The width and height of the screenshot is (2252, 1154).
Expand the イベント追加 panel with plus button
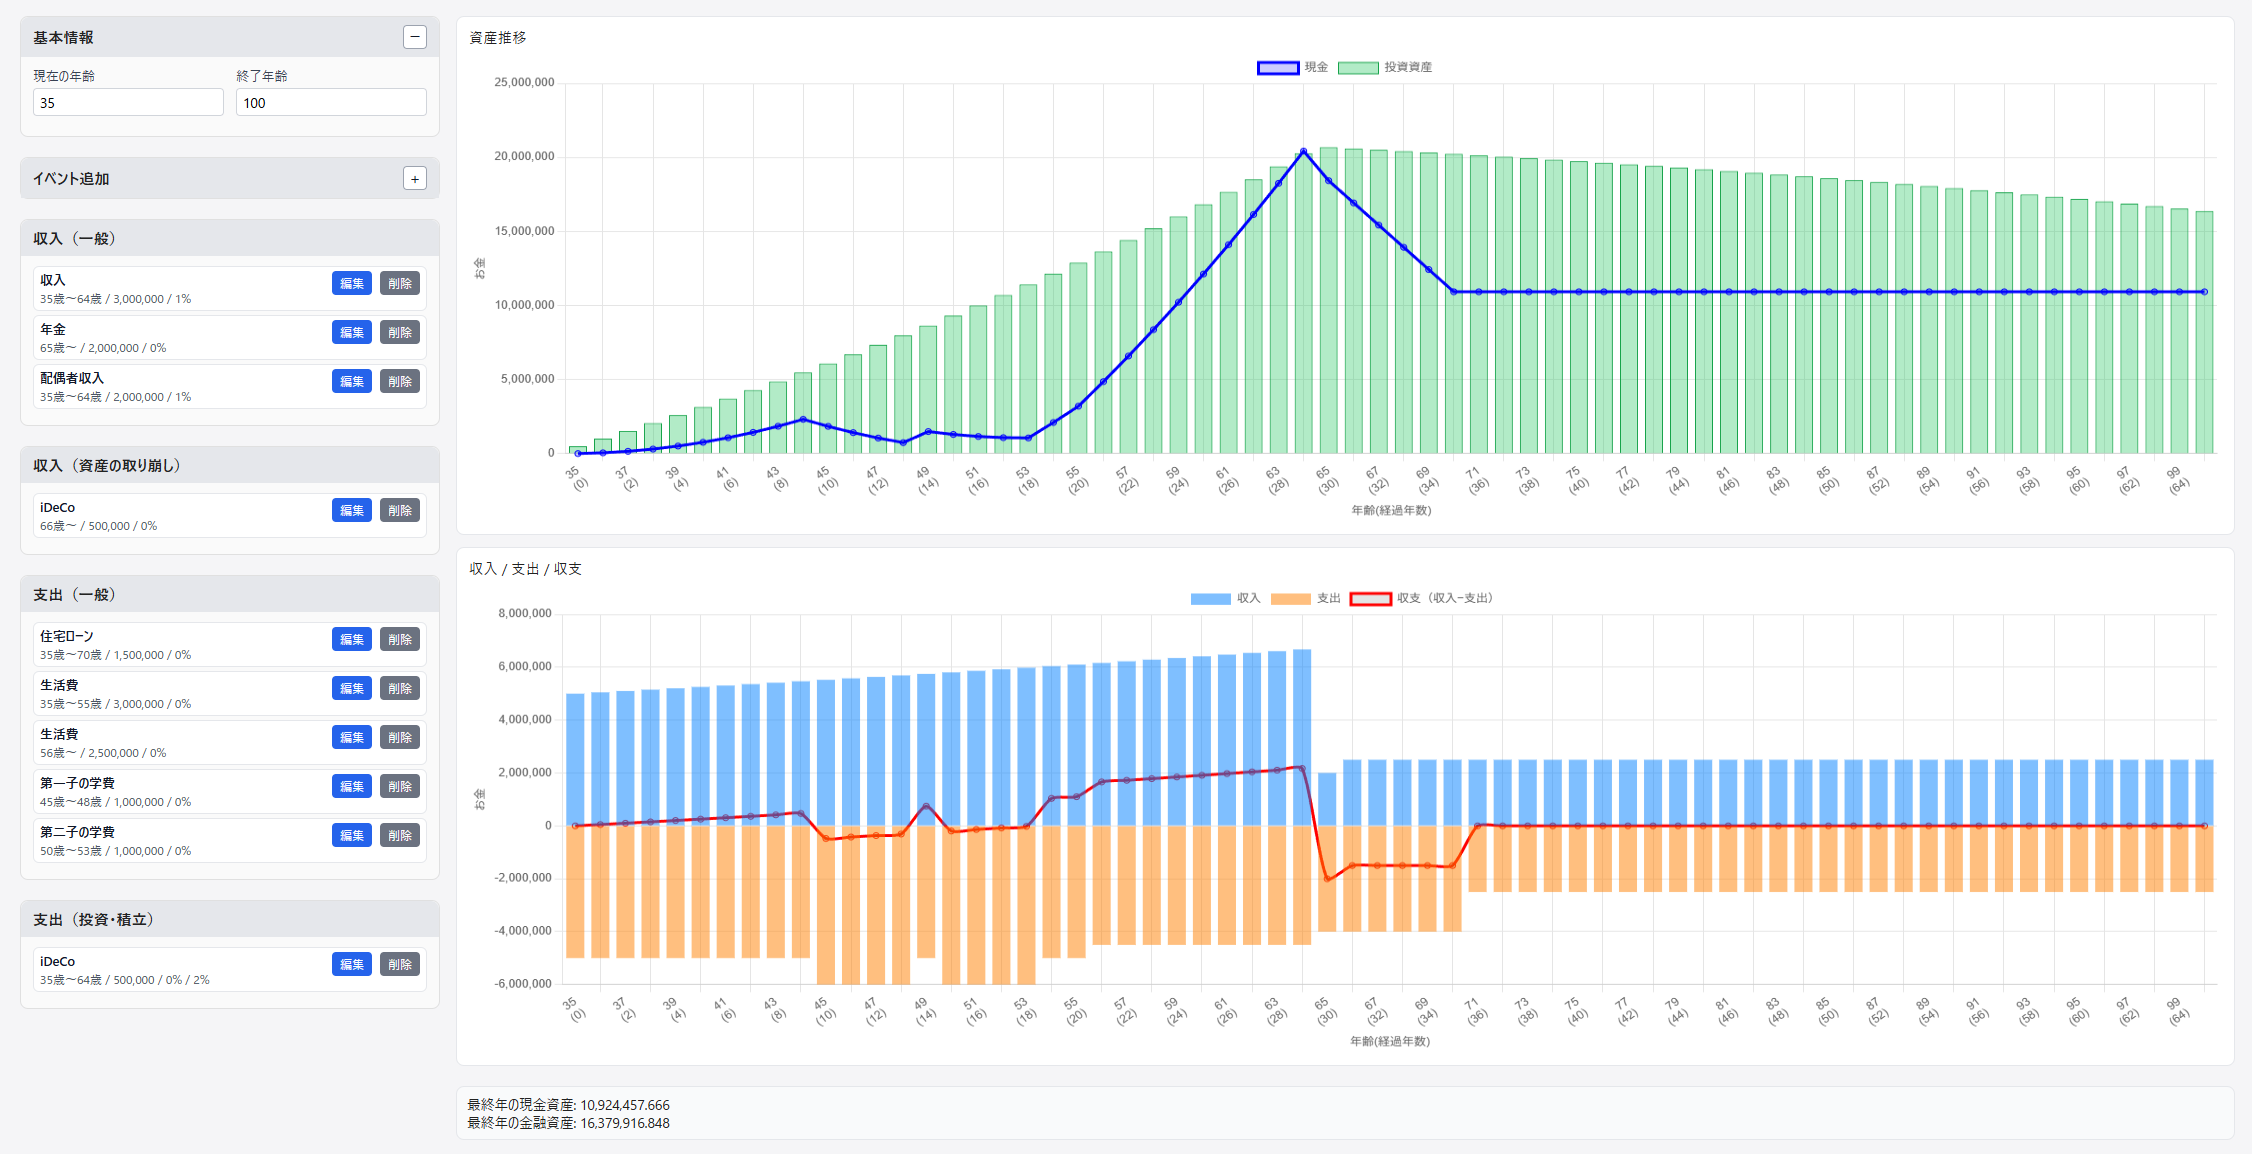click(415, 179)
